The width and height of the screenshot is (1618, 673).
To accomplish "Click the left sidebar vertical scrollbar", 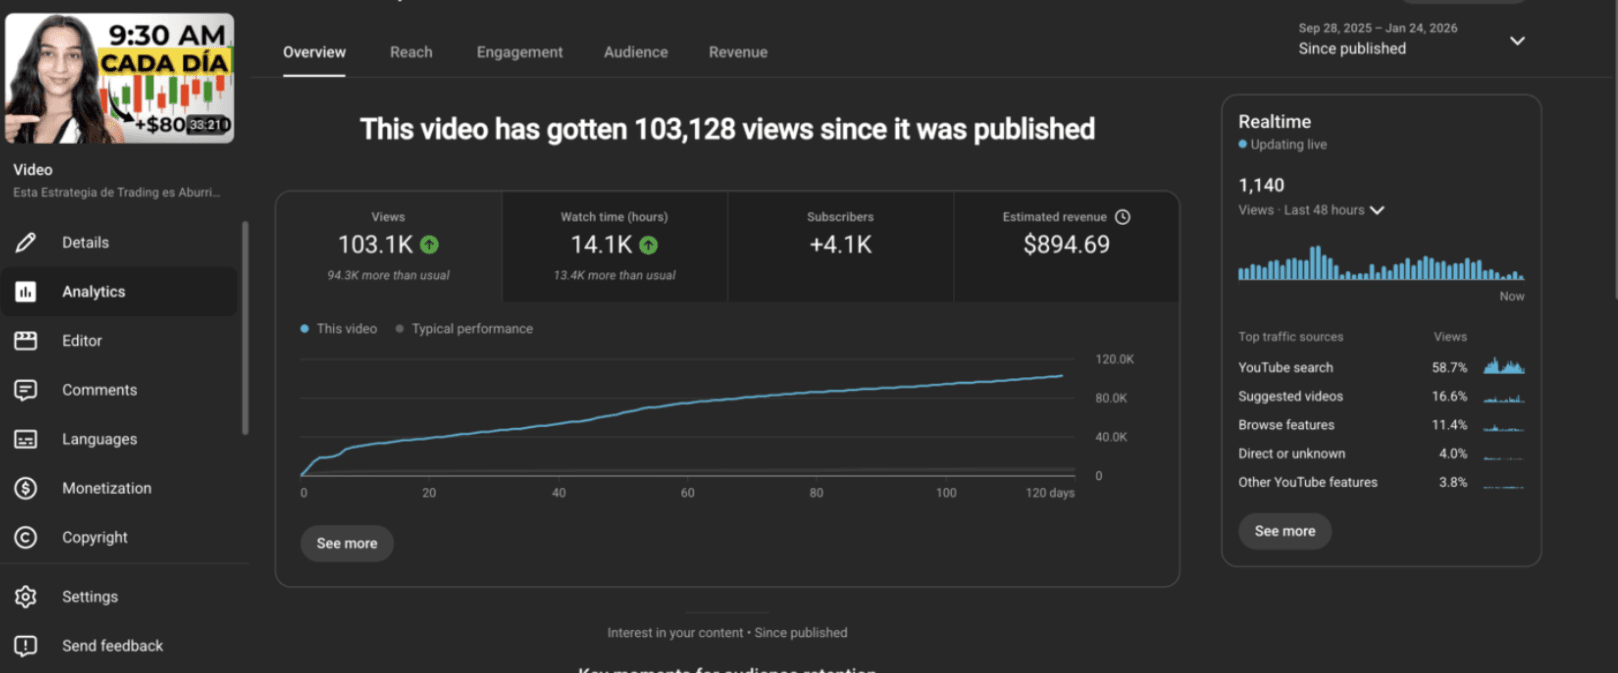I will (245, 328).
